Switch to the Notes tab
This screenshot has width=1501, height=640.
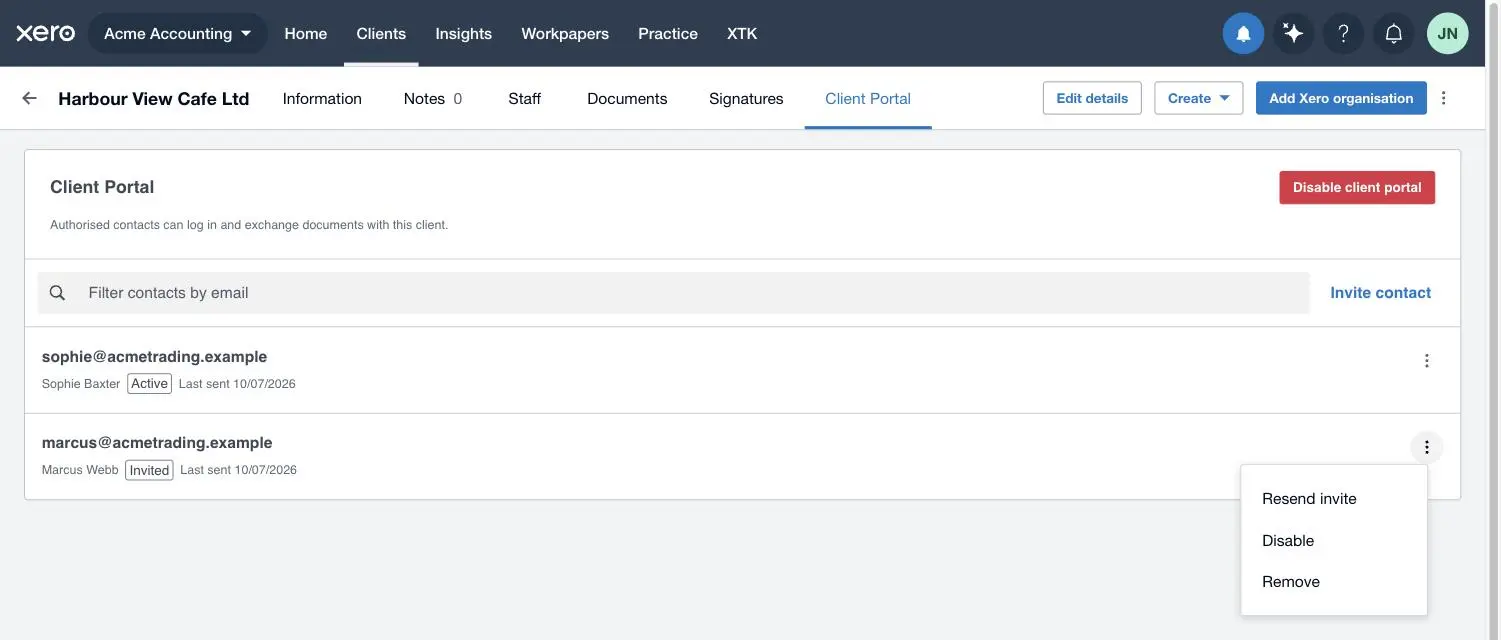pyautogui.click(x=433, y=98)
